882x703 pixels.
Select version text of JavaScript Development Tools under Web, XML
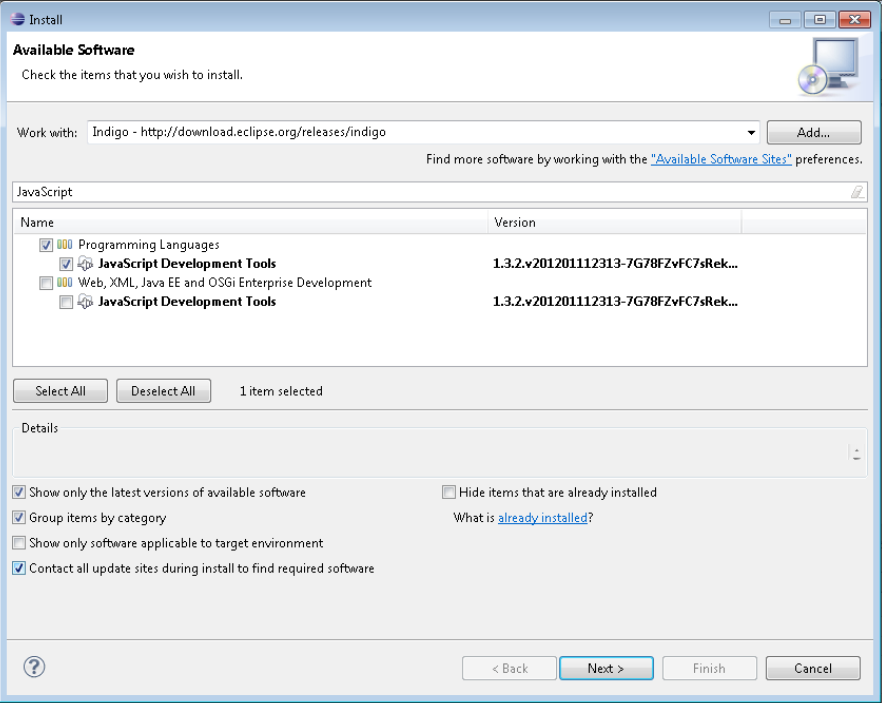pos(615,302)
